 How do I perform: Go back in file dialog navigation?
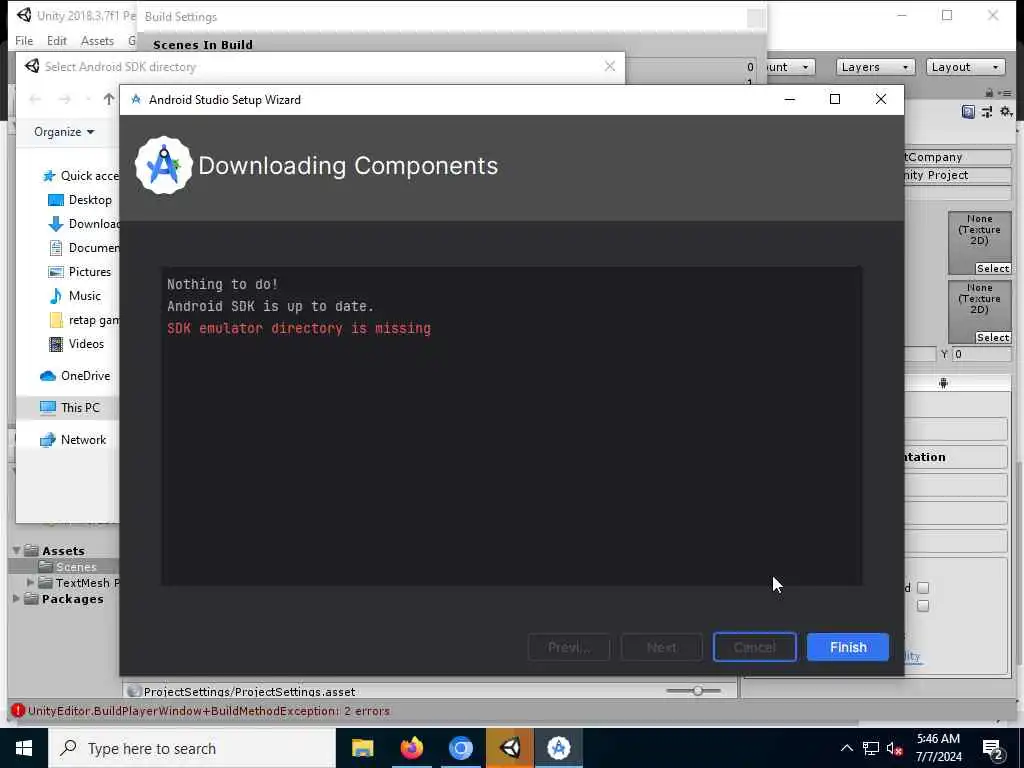click(35, 99)
